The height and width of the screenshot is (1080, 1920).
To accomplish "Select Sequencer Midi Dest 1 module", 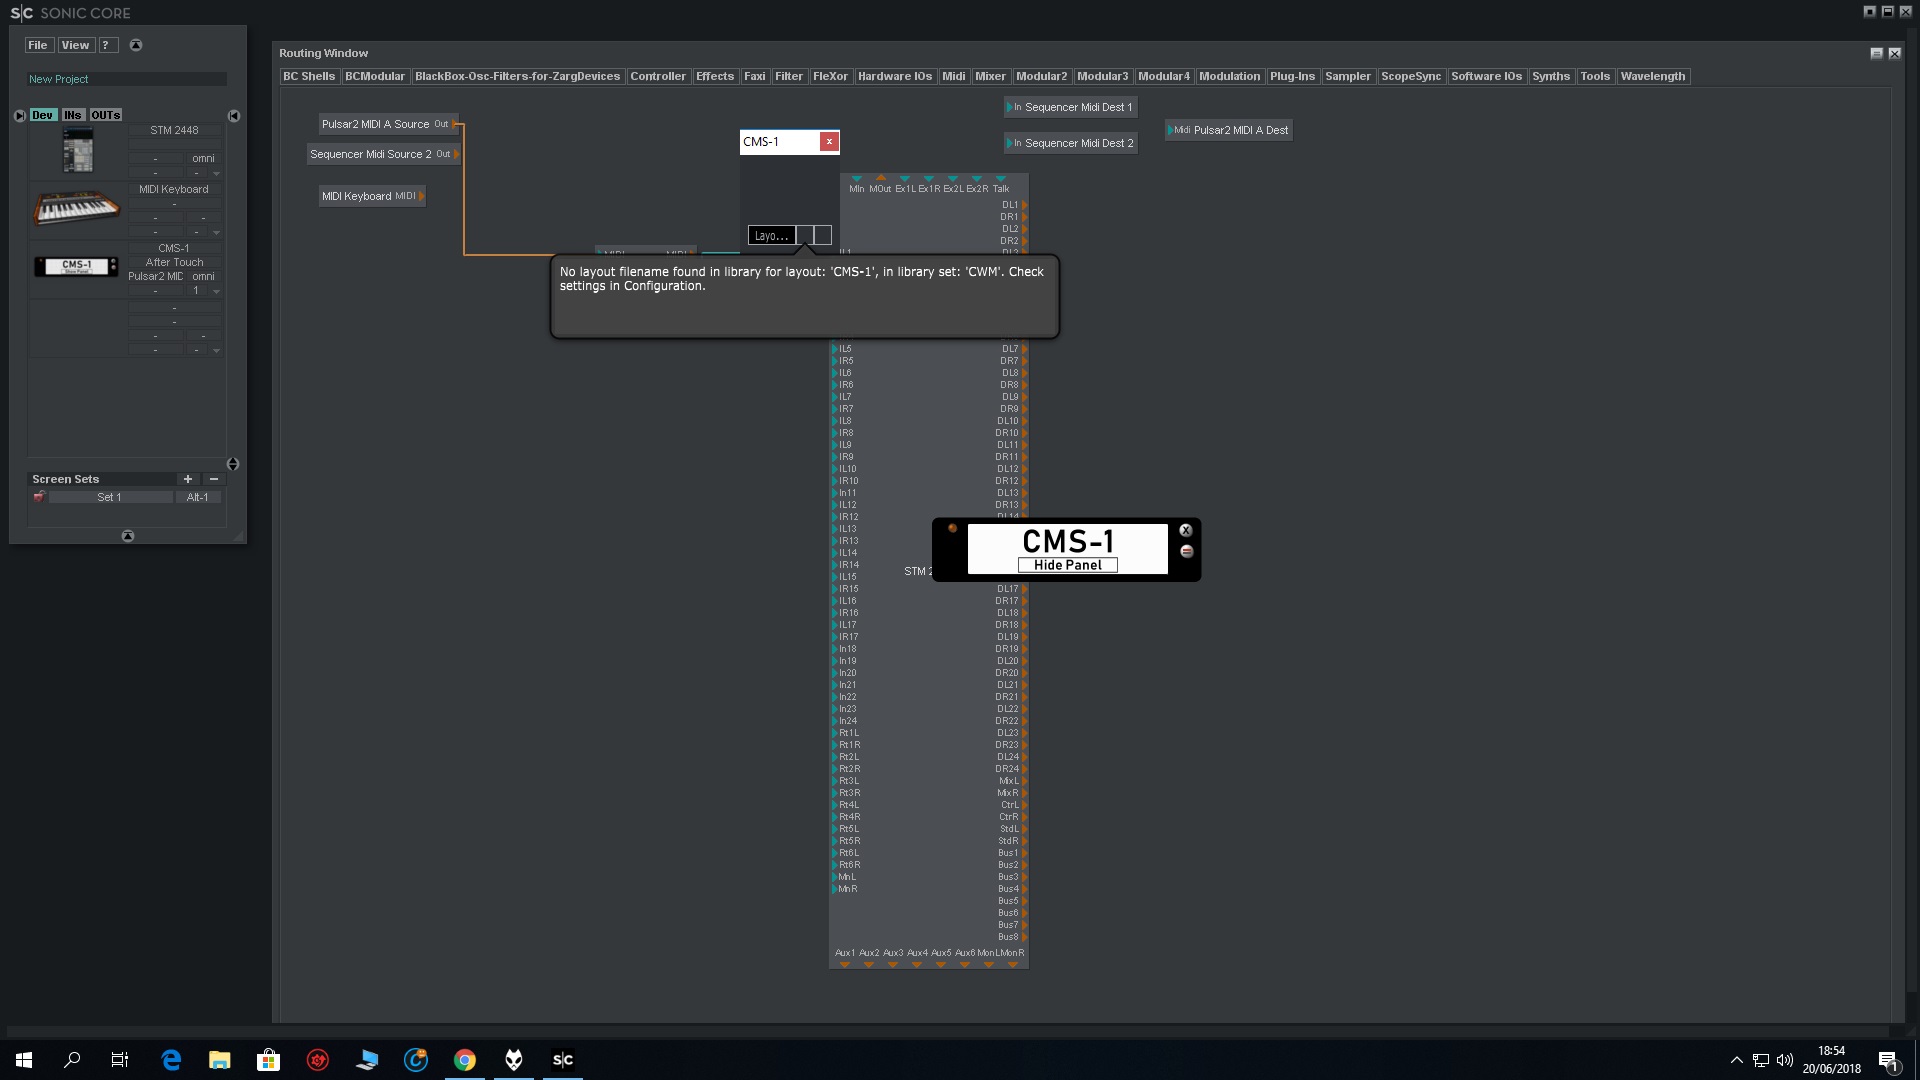I will [1071, 107].
